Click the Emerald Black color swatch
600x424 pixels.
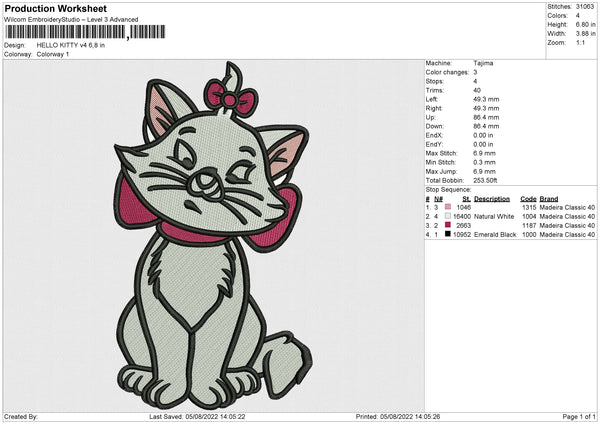point(448,234)
